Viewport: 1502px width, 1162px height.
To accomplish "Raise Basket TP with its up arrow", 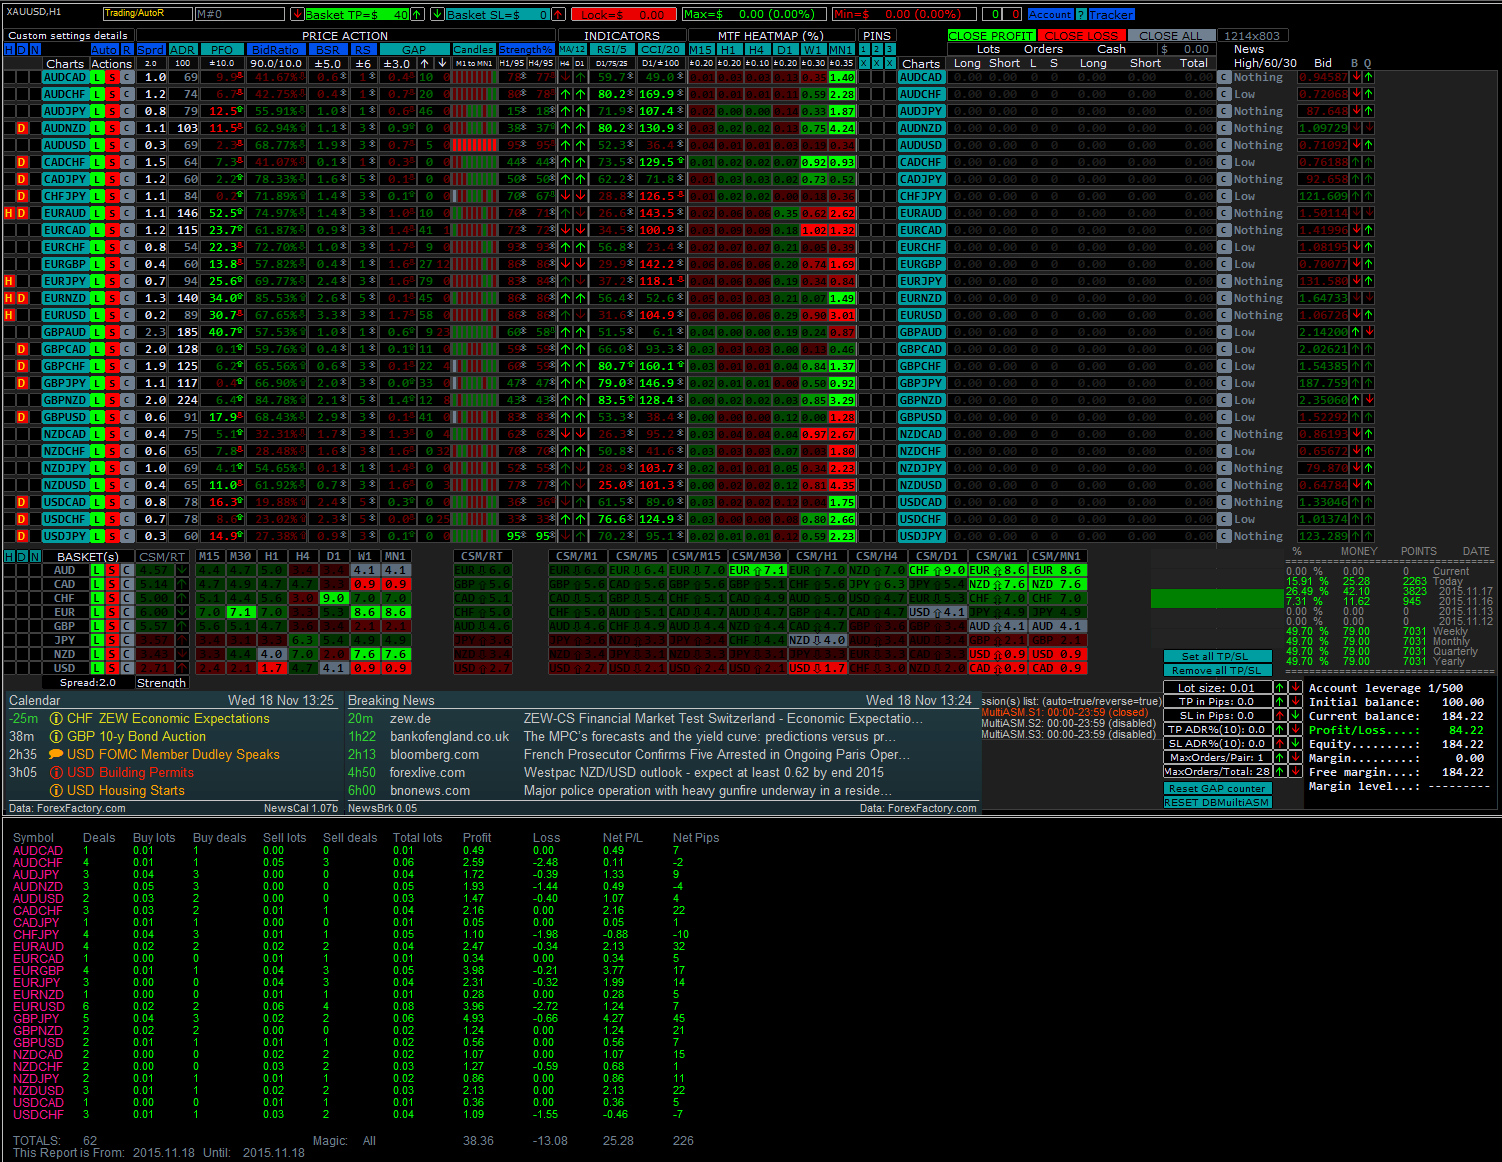I will [x=419, y=15].
